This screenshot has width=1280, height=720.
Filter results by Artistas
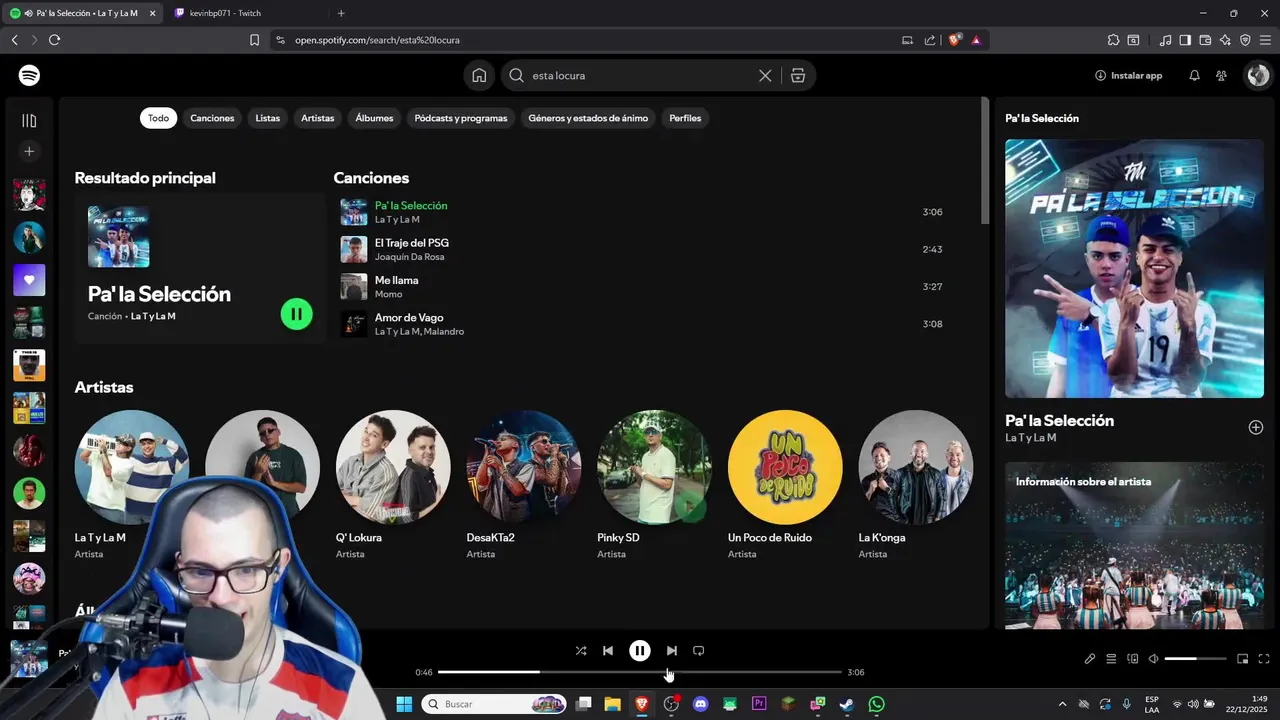(x=318, y=118)
